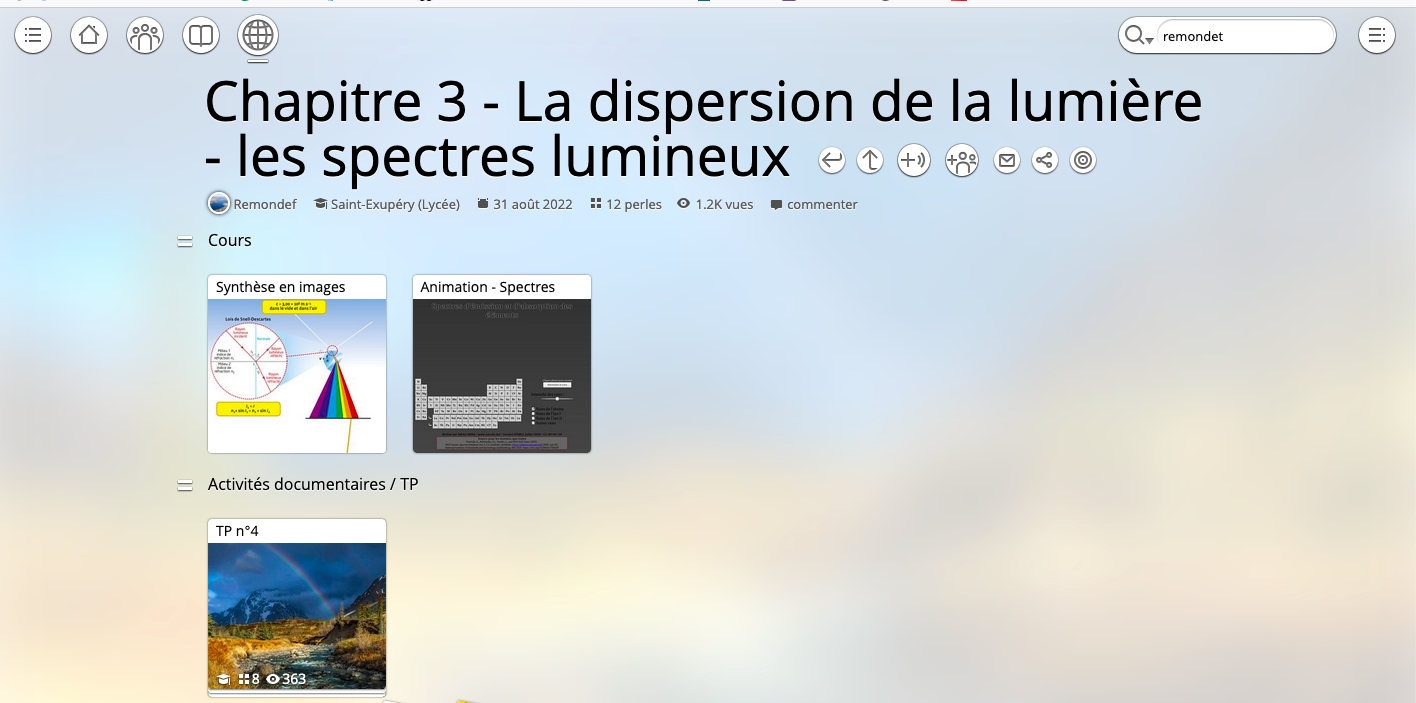The height and width of the screenshot is (703, 1416).
Task: Open the team members icon
Action: pyautogui.click(x=144, y=35)
